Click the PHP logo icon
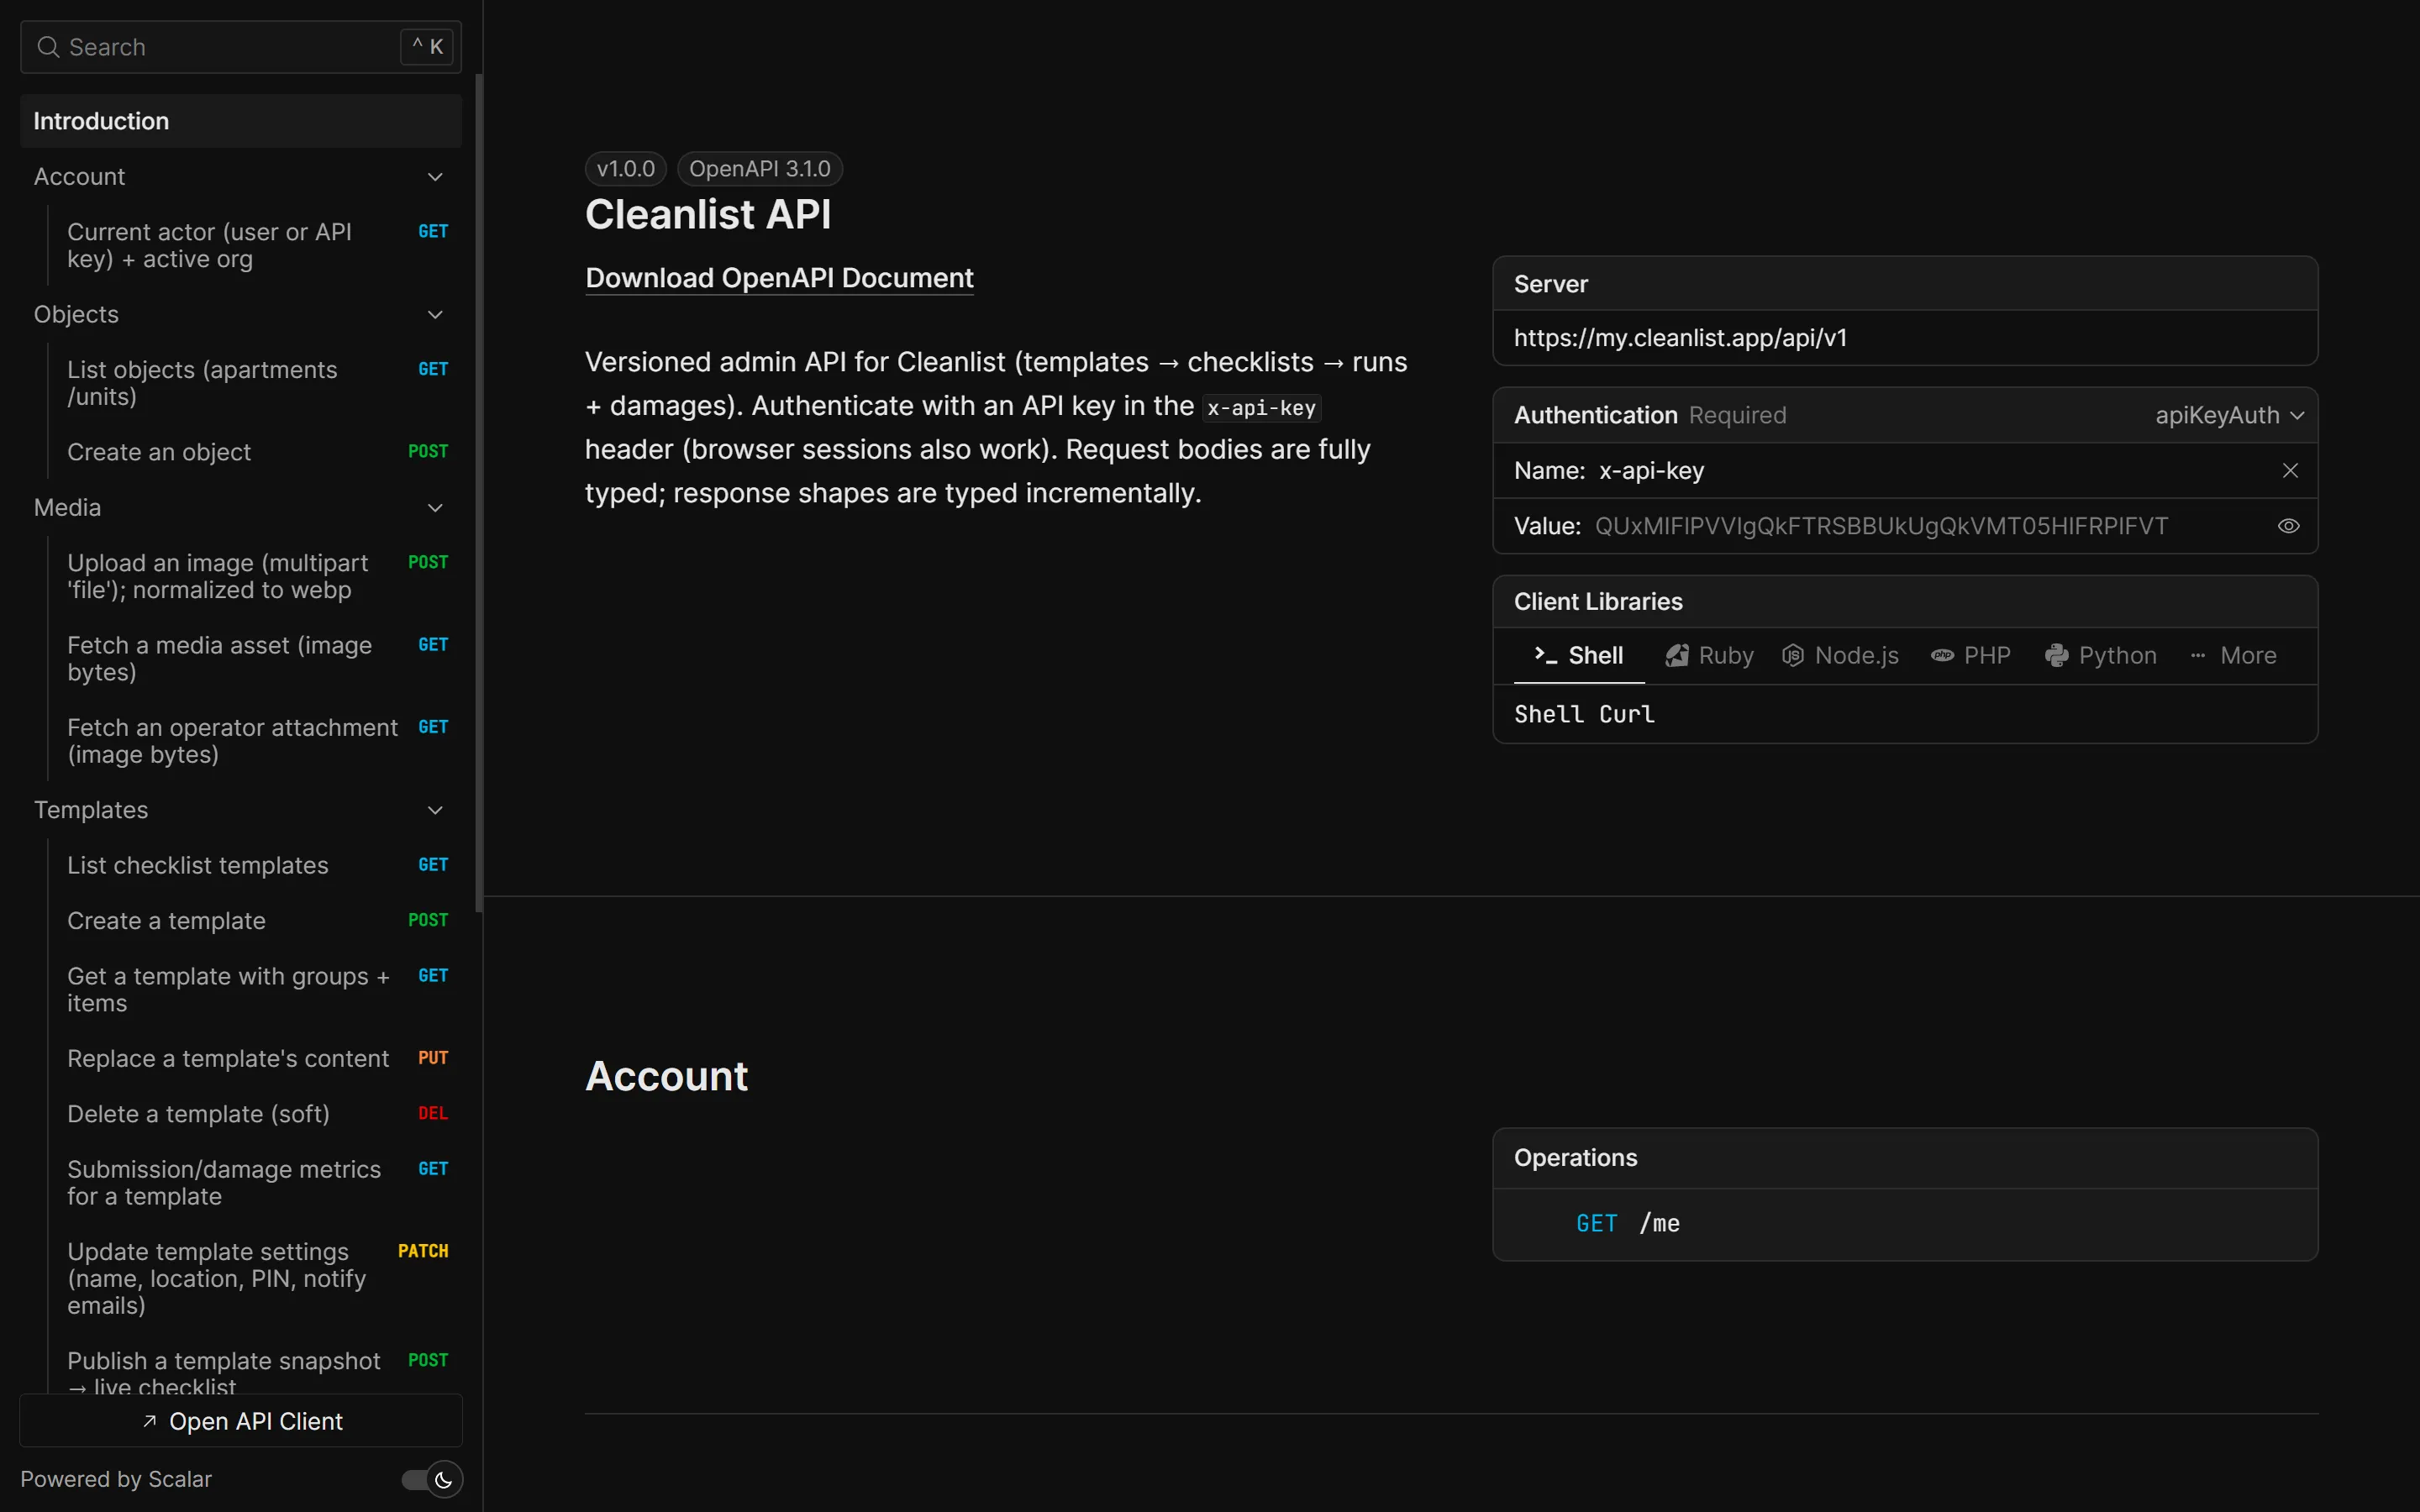The height and width of the screenshot is (1512, 2420). click(1942, 655)
